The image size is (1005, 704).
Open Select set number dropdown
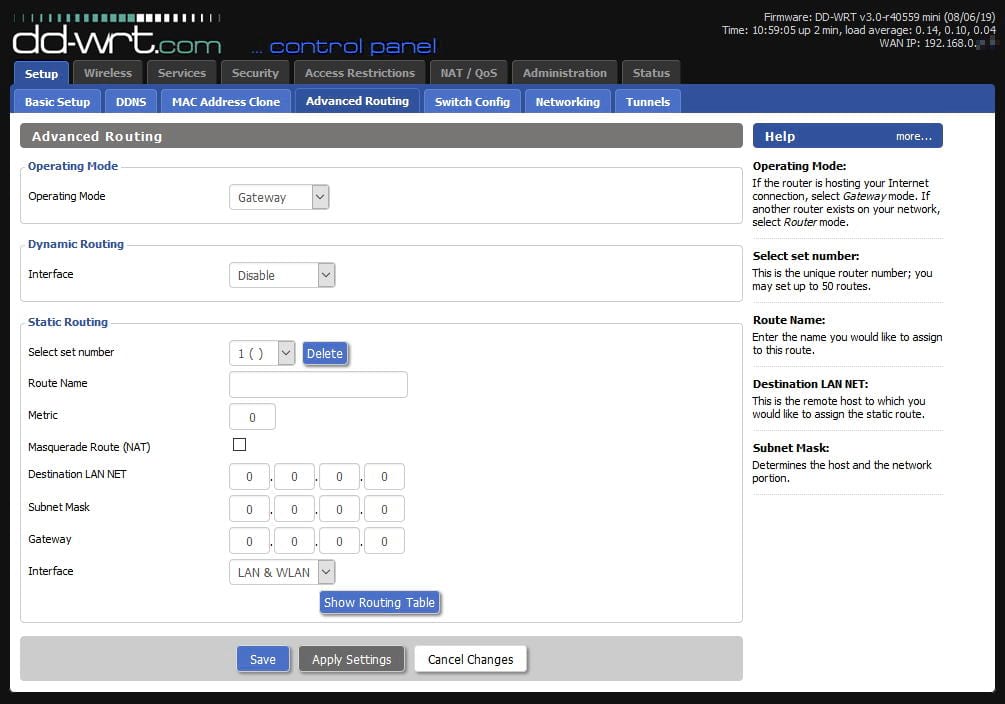pyautogui.click(x=262, y=353)
